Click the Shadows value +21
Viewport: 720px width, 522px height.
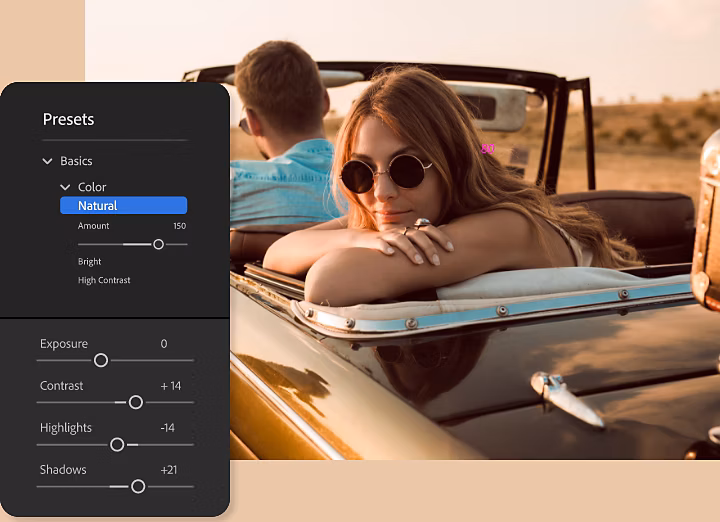click(169, 470)
